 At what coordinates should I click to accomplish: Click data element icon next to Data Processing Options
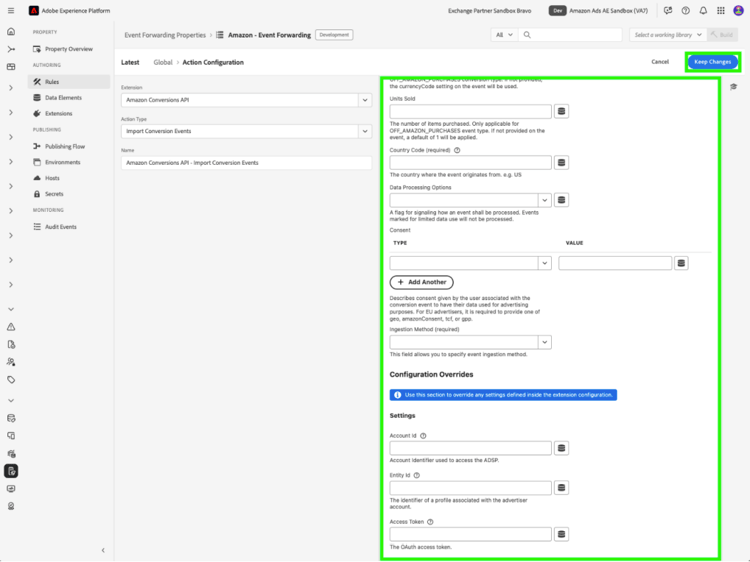pos(562,200)
